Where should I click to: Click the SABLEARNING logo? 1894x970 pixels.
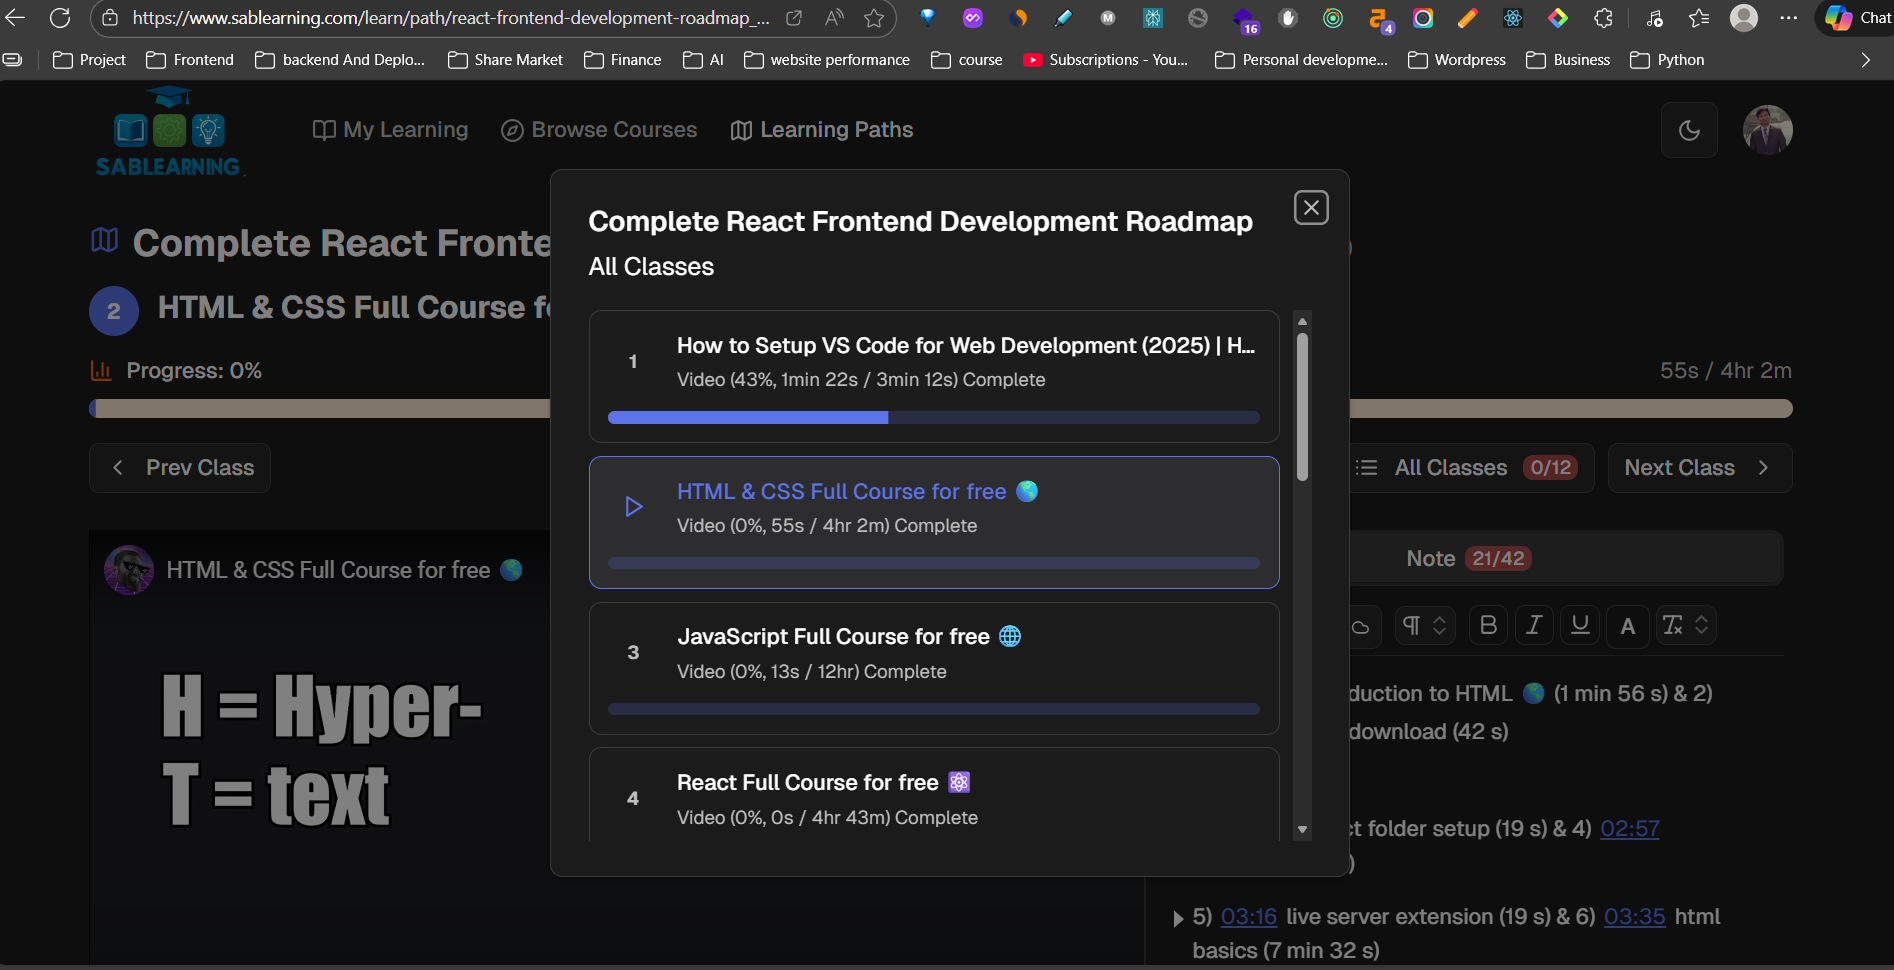pyautogui.click(x=168, y=132)
